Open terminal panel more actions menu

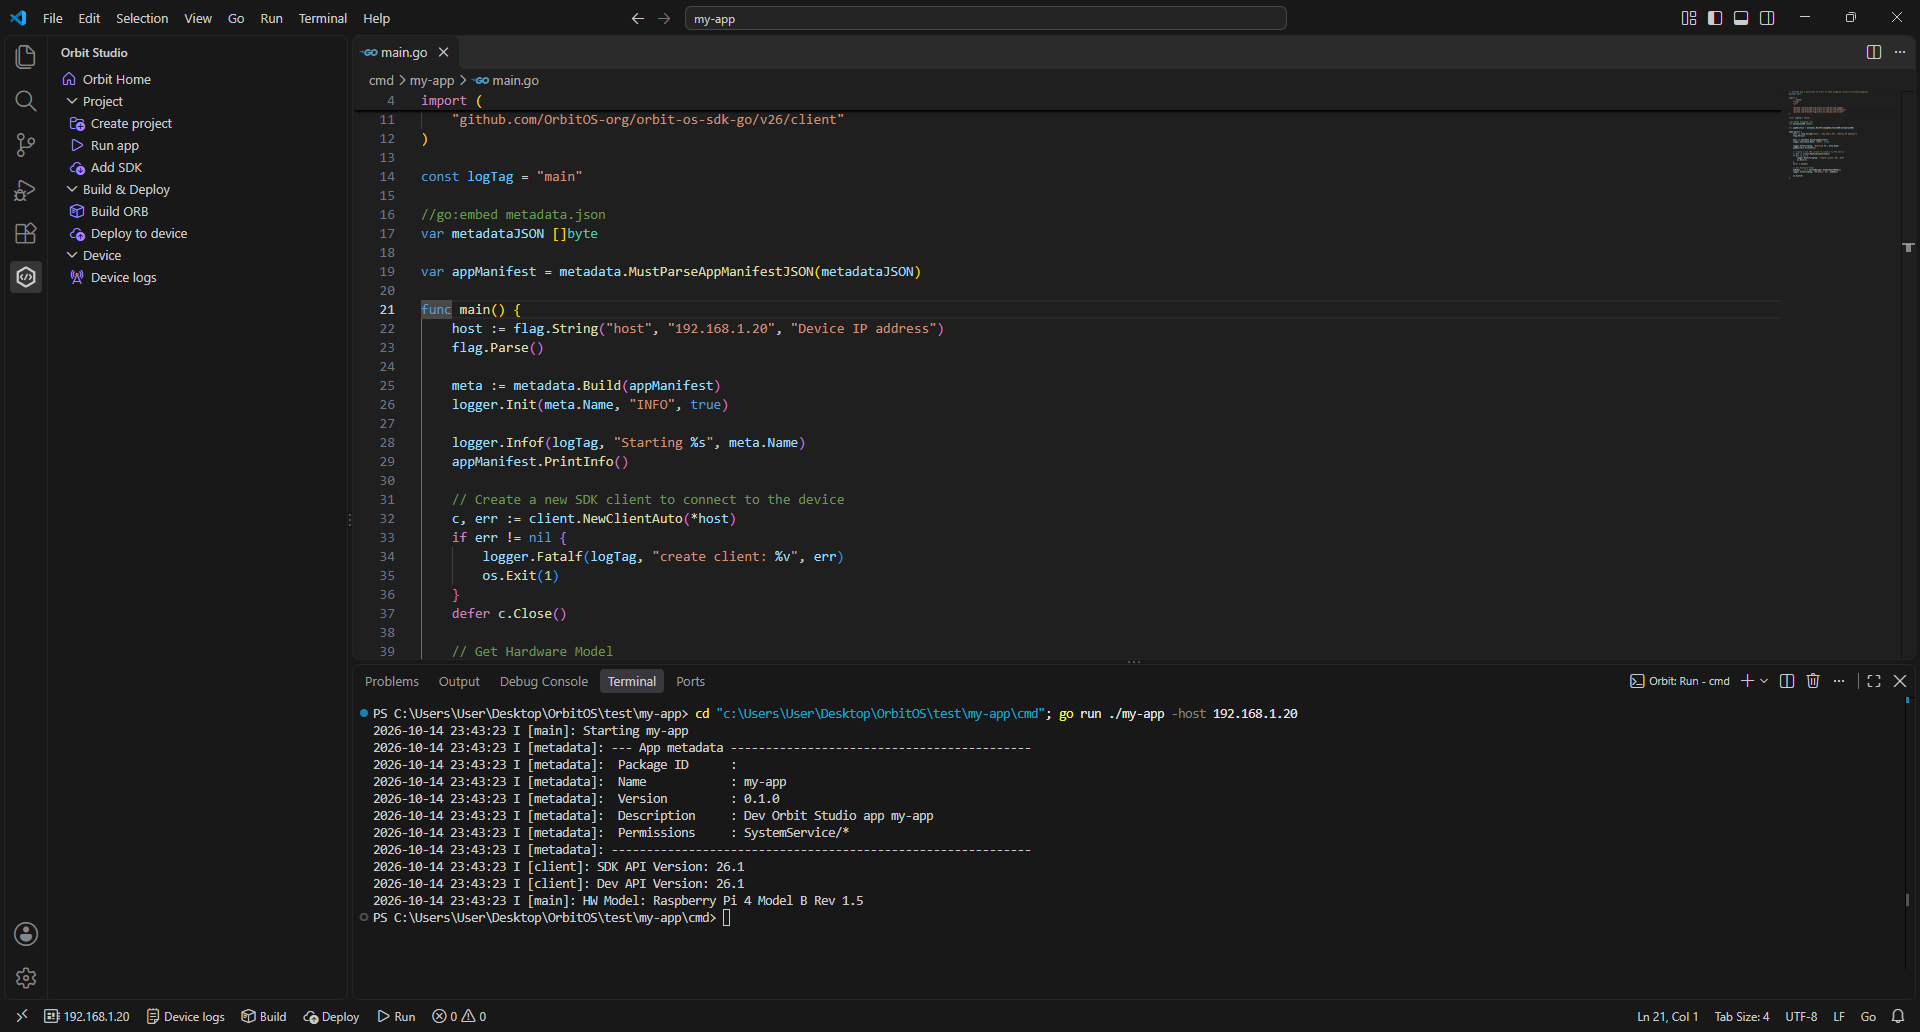coord(1839,681)
